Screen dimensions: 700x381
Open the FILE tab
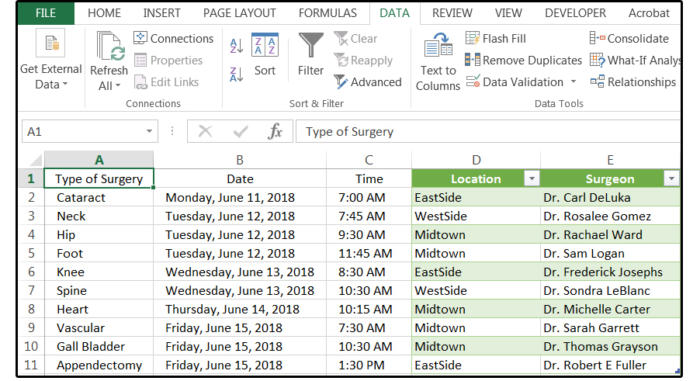(46, 13)
